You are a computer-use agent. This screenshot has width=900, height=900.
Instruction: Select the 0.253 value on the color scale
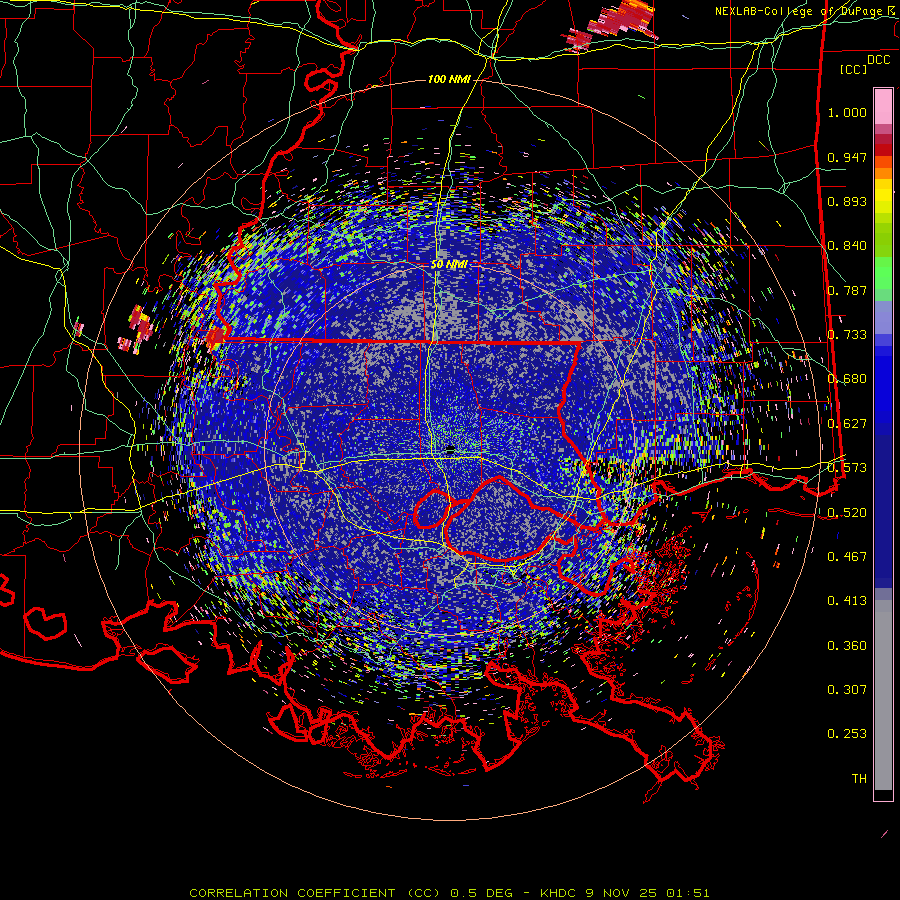click(847, 734)
